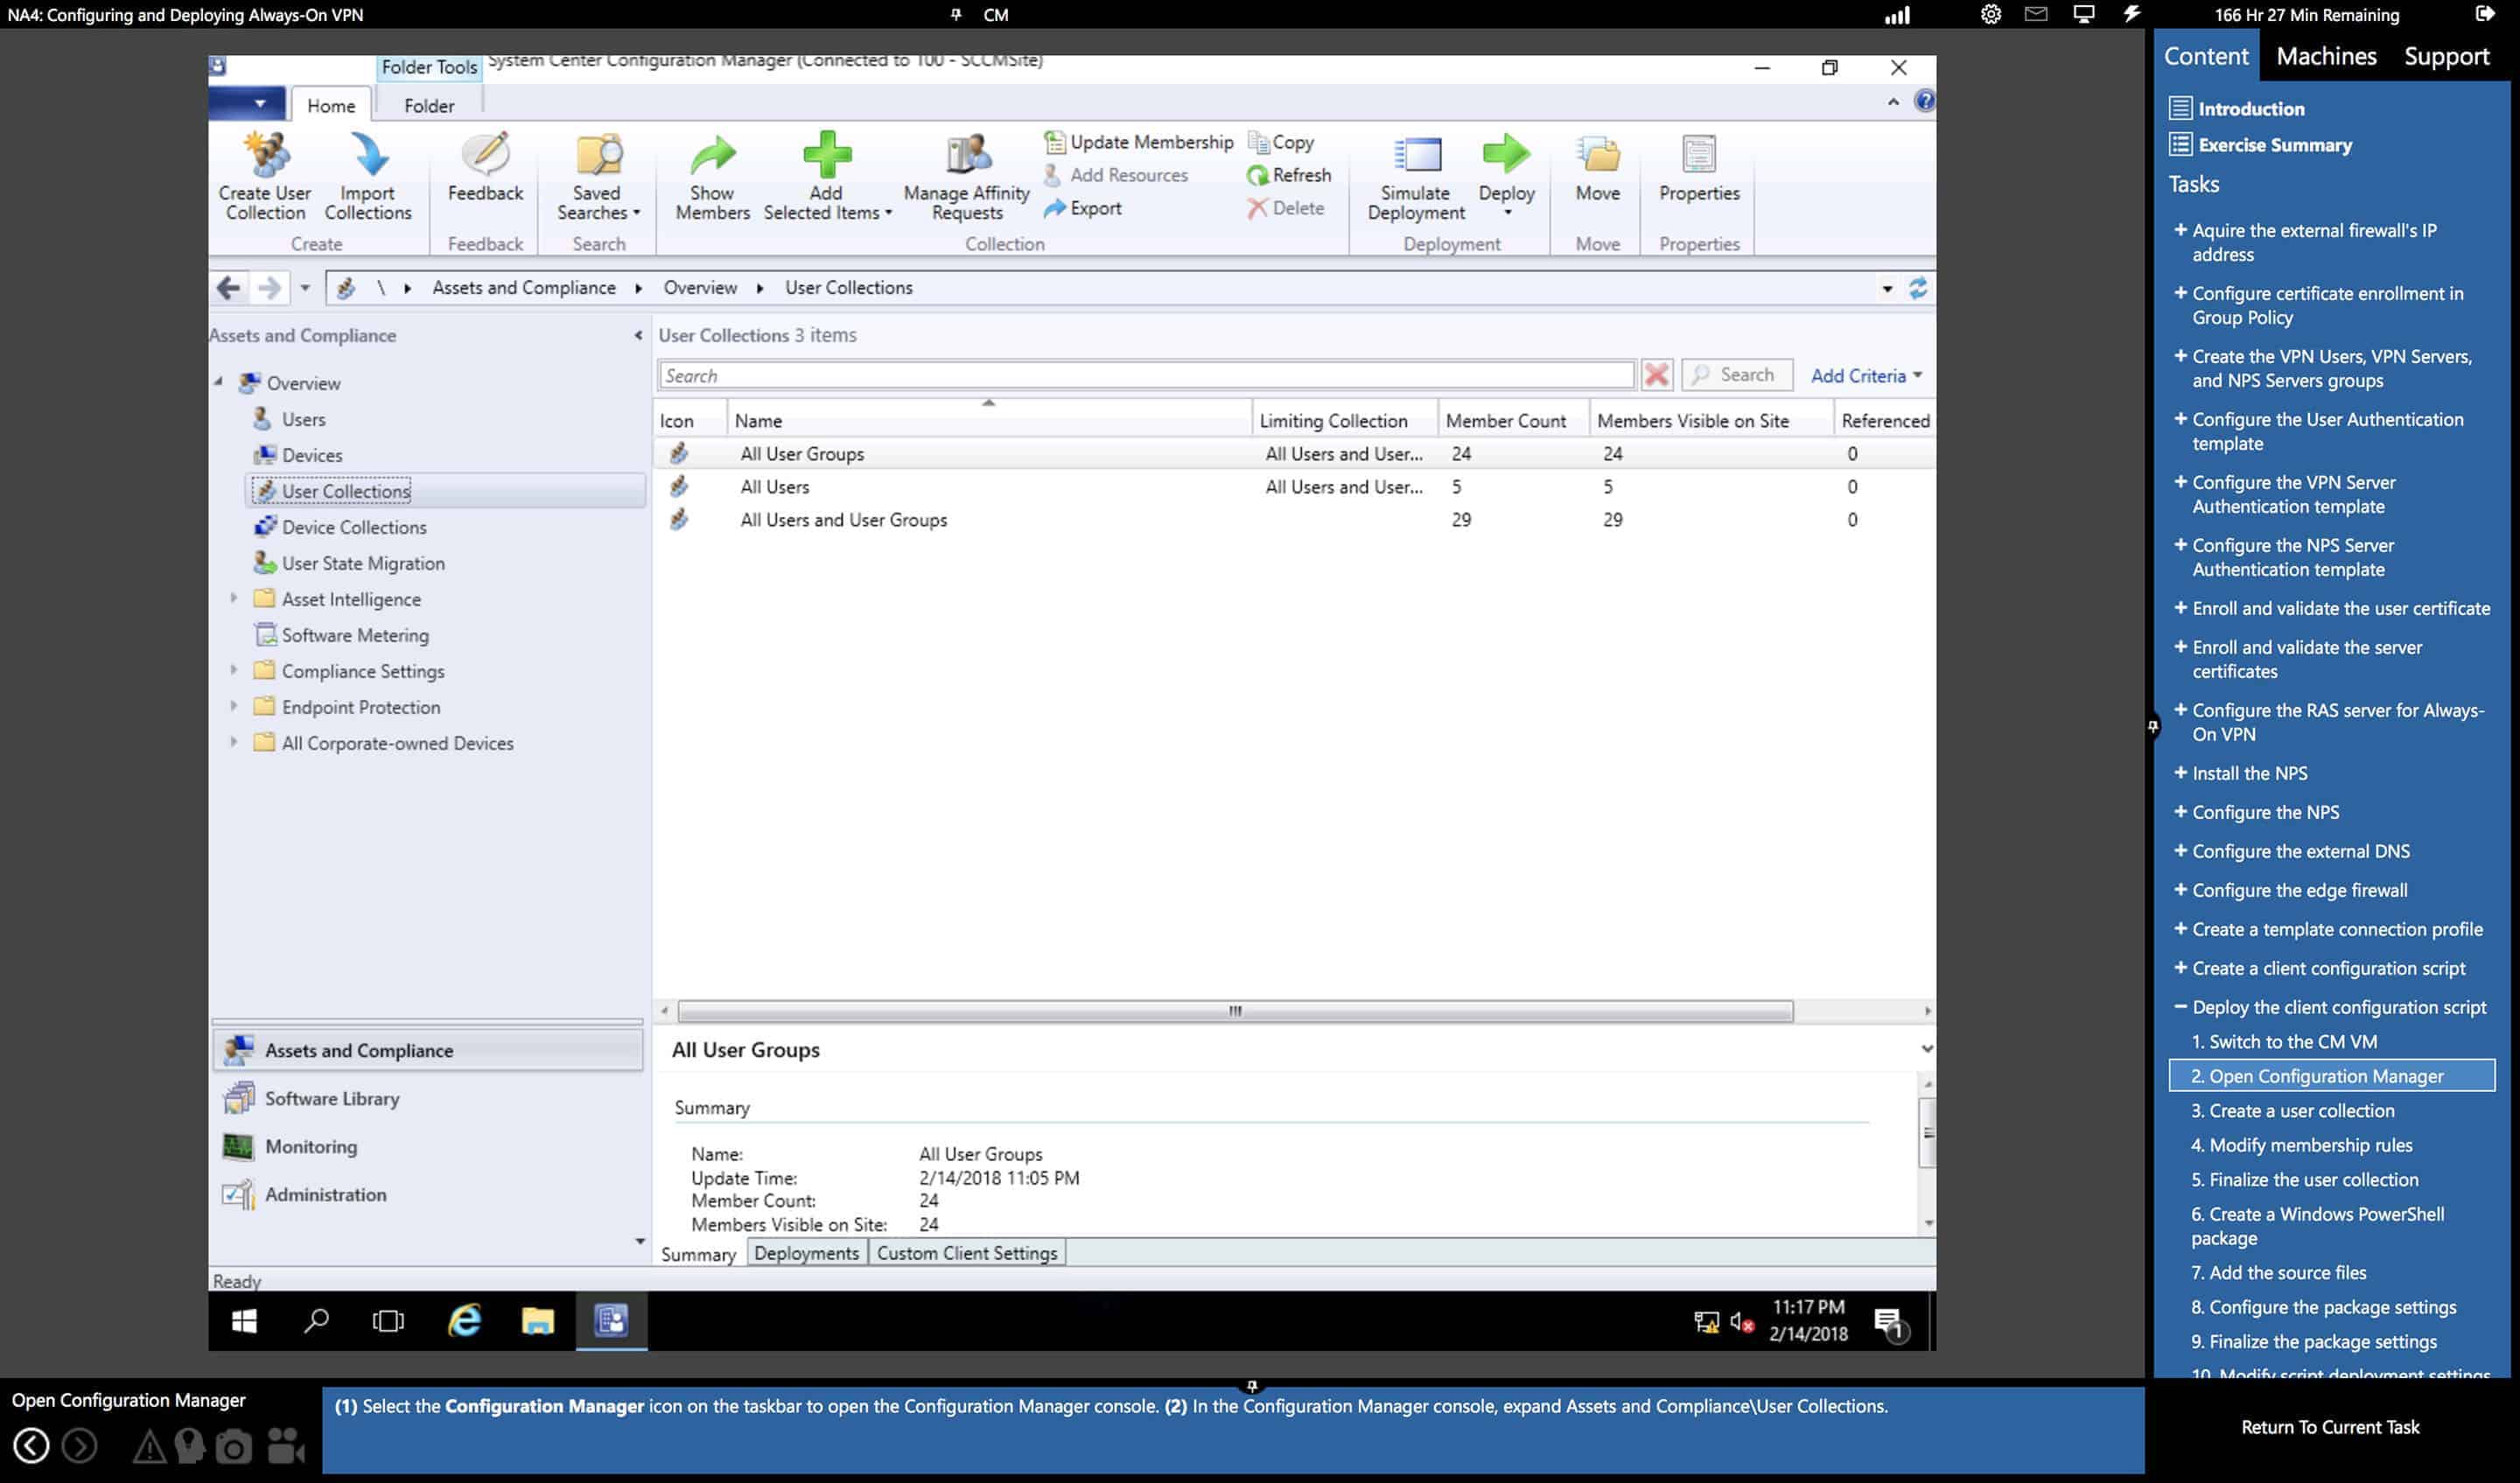This screenshot has width=2520, height=1483.
Task: Launch Internet Explorer from the taskbar
Action: [464, 1321]
